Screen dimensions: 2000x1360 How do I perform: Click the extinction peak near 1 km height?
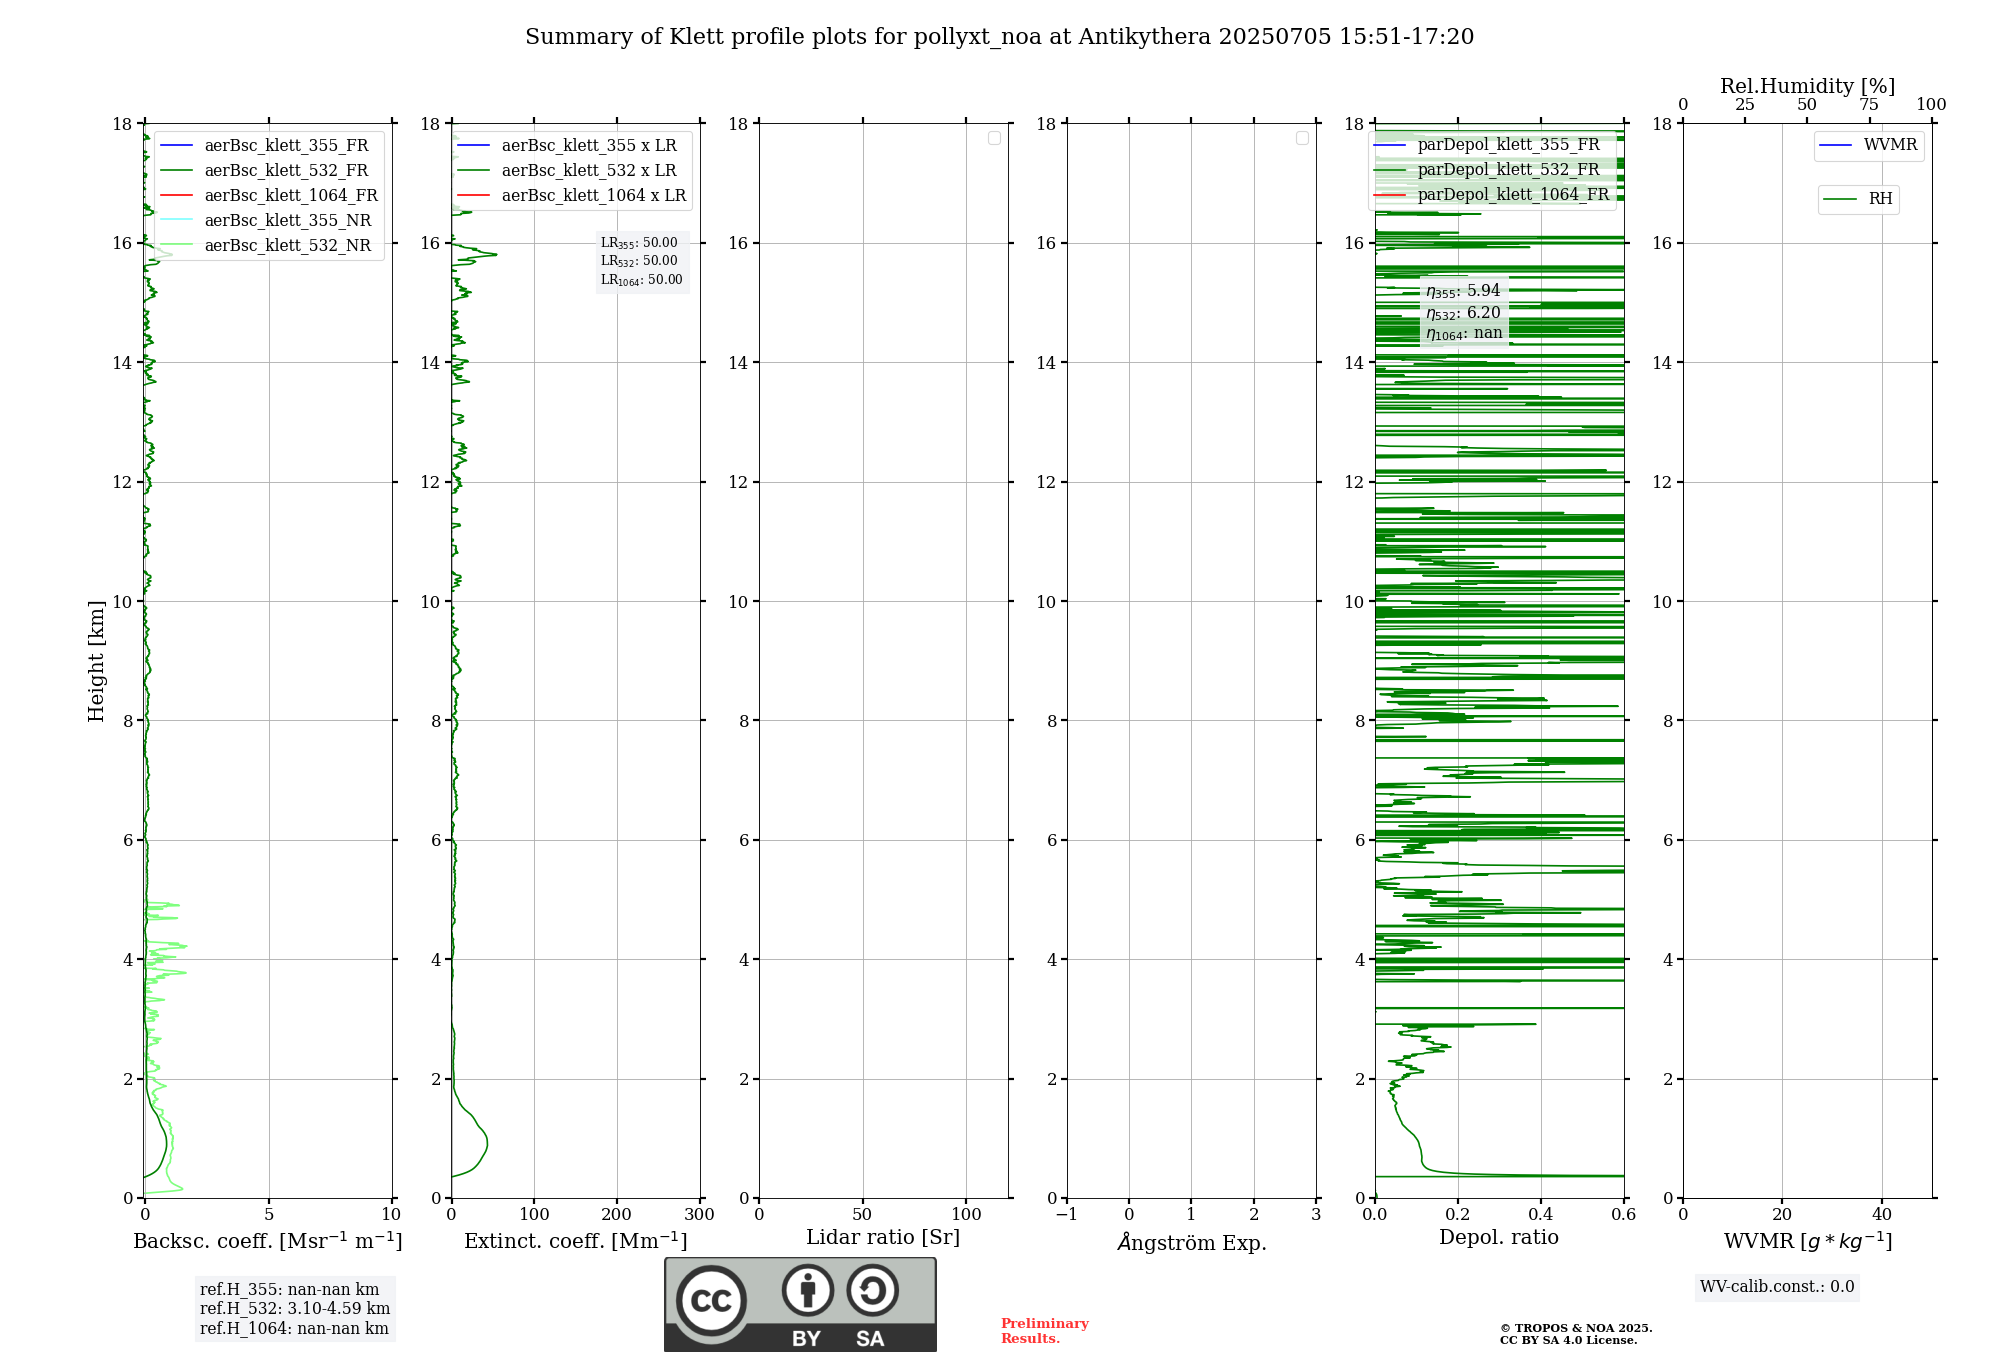[x=486, y=1141]
